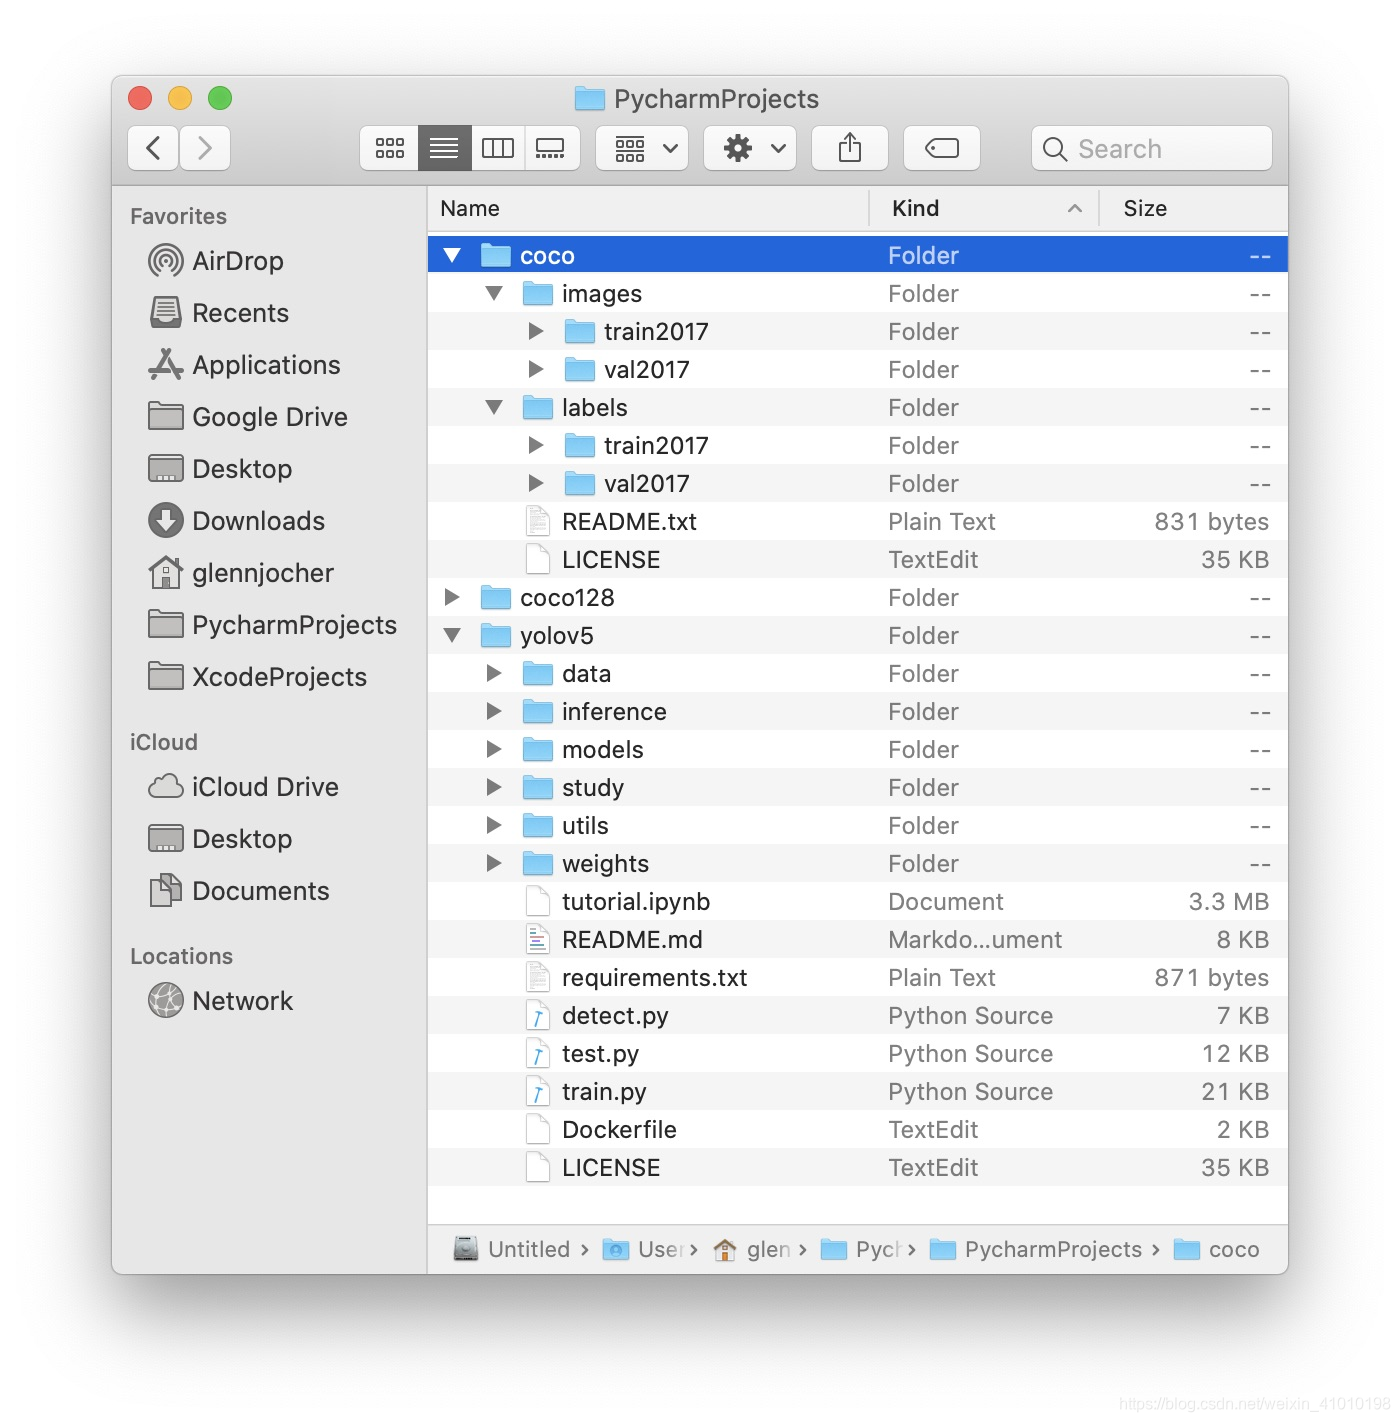Expand the models folder
Image resolution: width=1400 pixels, height=1422 pixels.
494,750
